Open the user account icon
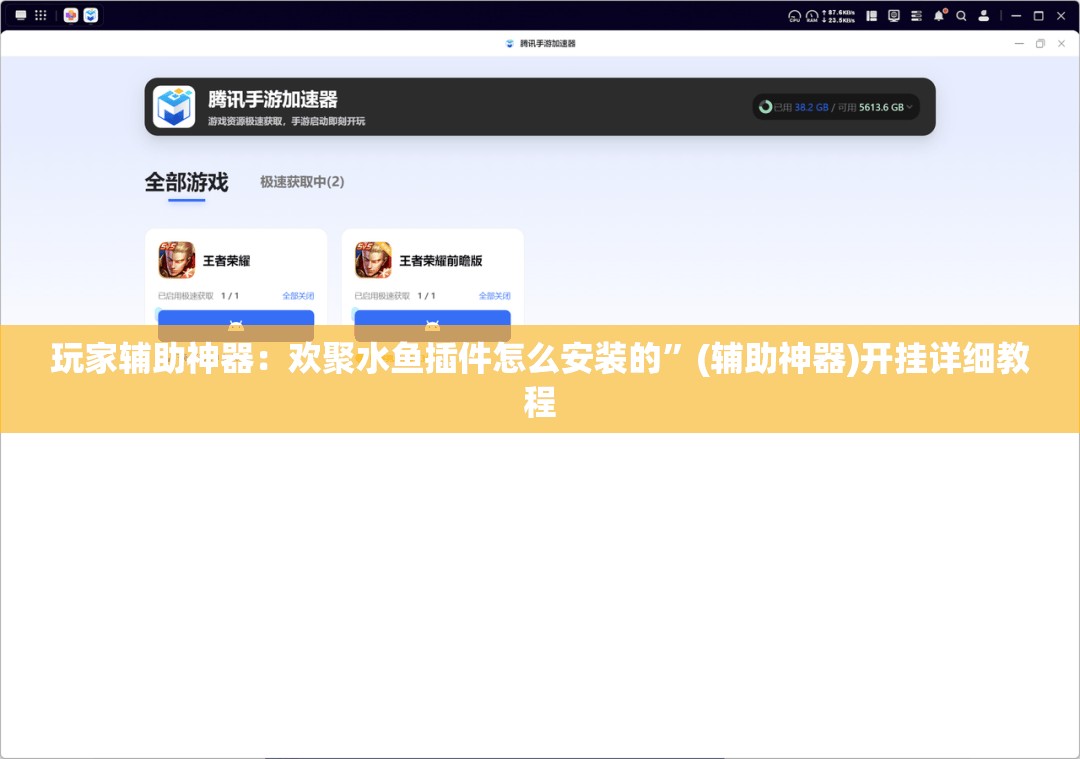1080x759 pixels. (984, 16)
